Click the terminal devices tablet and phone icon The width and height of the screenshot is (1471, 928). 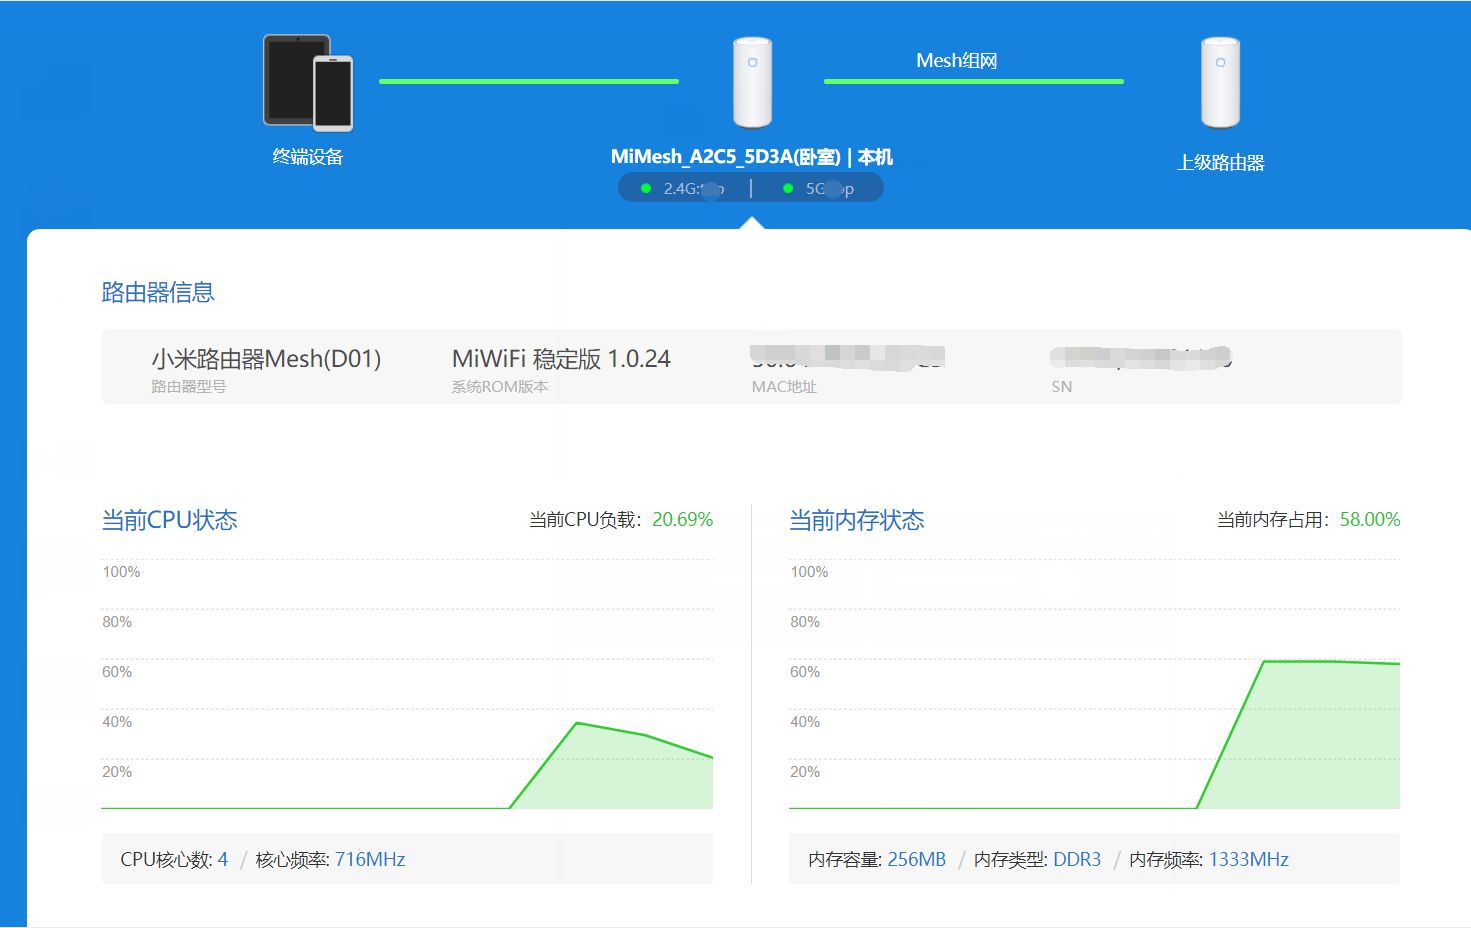coord(308,83)
